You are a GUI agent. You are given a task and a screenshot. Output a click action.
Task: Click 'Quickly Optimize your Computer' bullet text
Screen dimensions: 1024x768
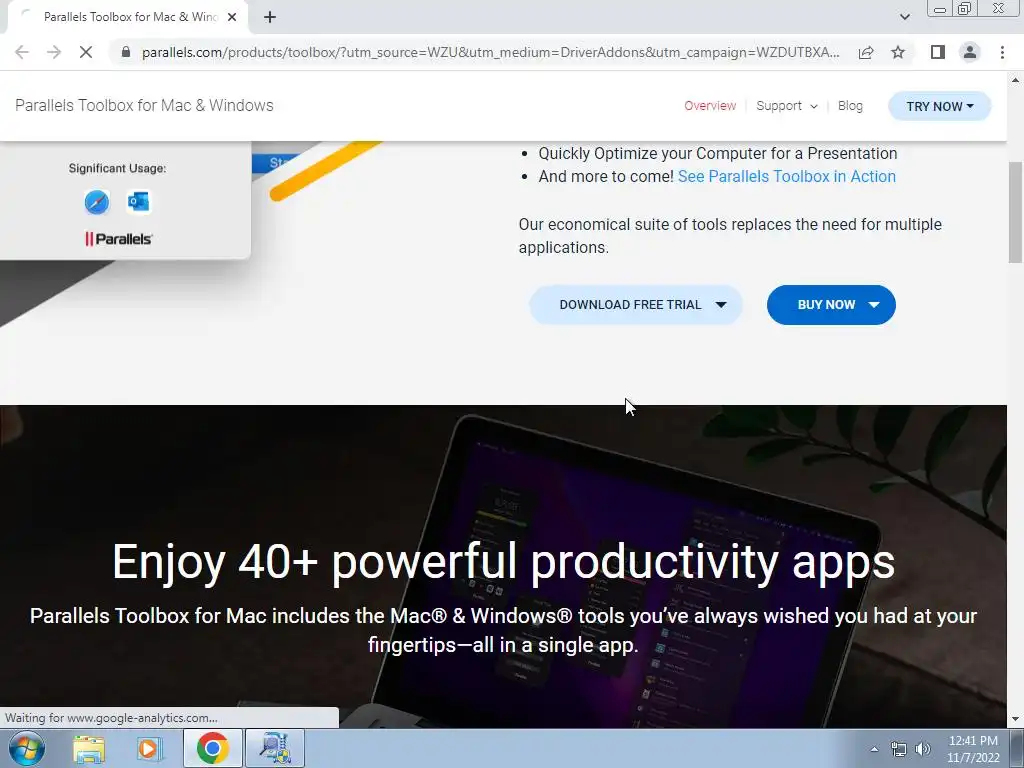(x=718, y=153)
